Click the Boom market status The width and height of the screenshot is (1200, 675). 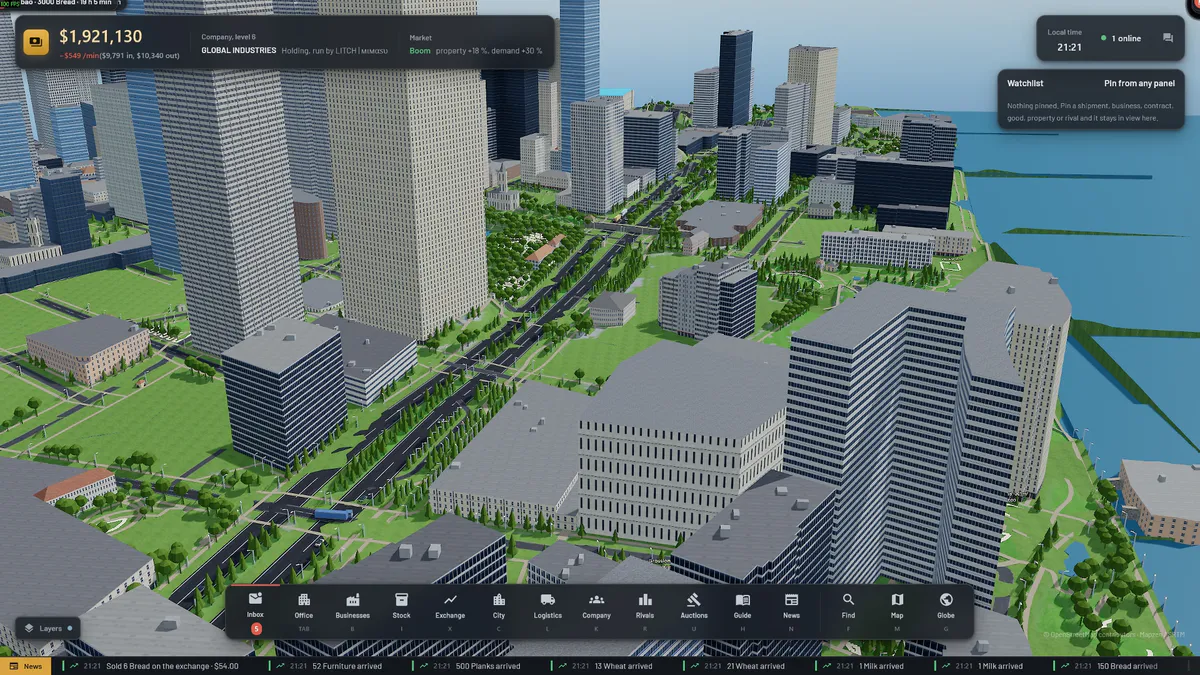[x=420, y=50]
